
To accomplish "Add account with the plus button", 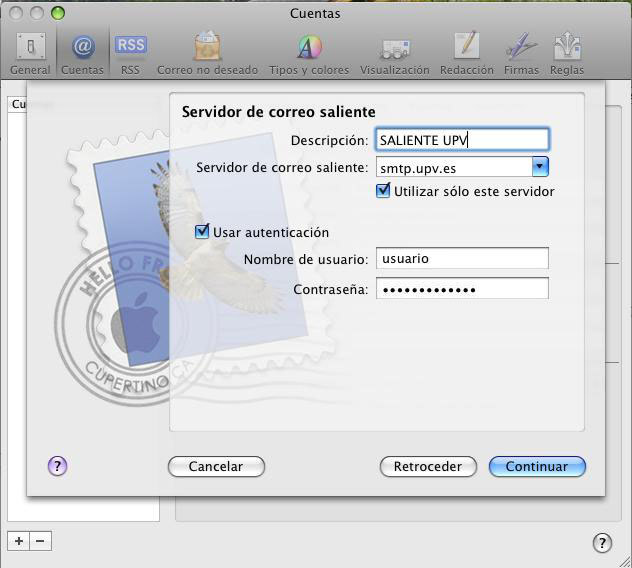I will pyautogui.click(x=18, y=541).
